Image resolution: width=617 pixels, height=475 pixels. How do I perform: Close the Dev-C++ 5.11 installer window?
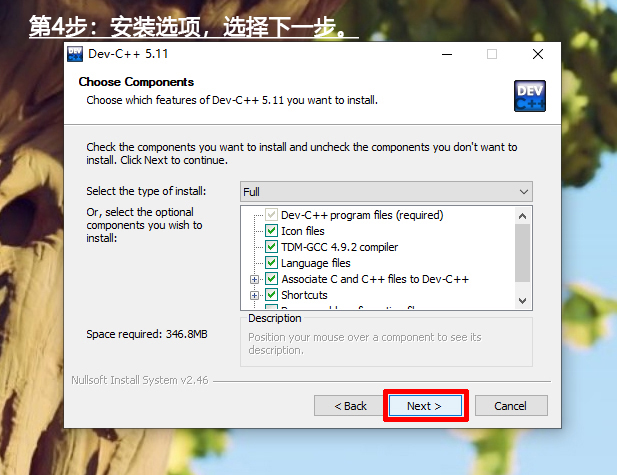[x=538, y=54]
